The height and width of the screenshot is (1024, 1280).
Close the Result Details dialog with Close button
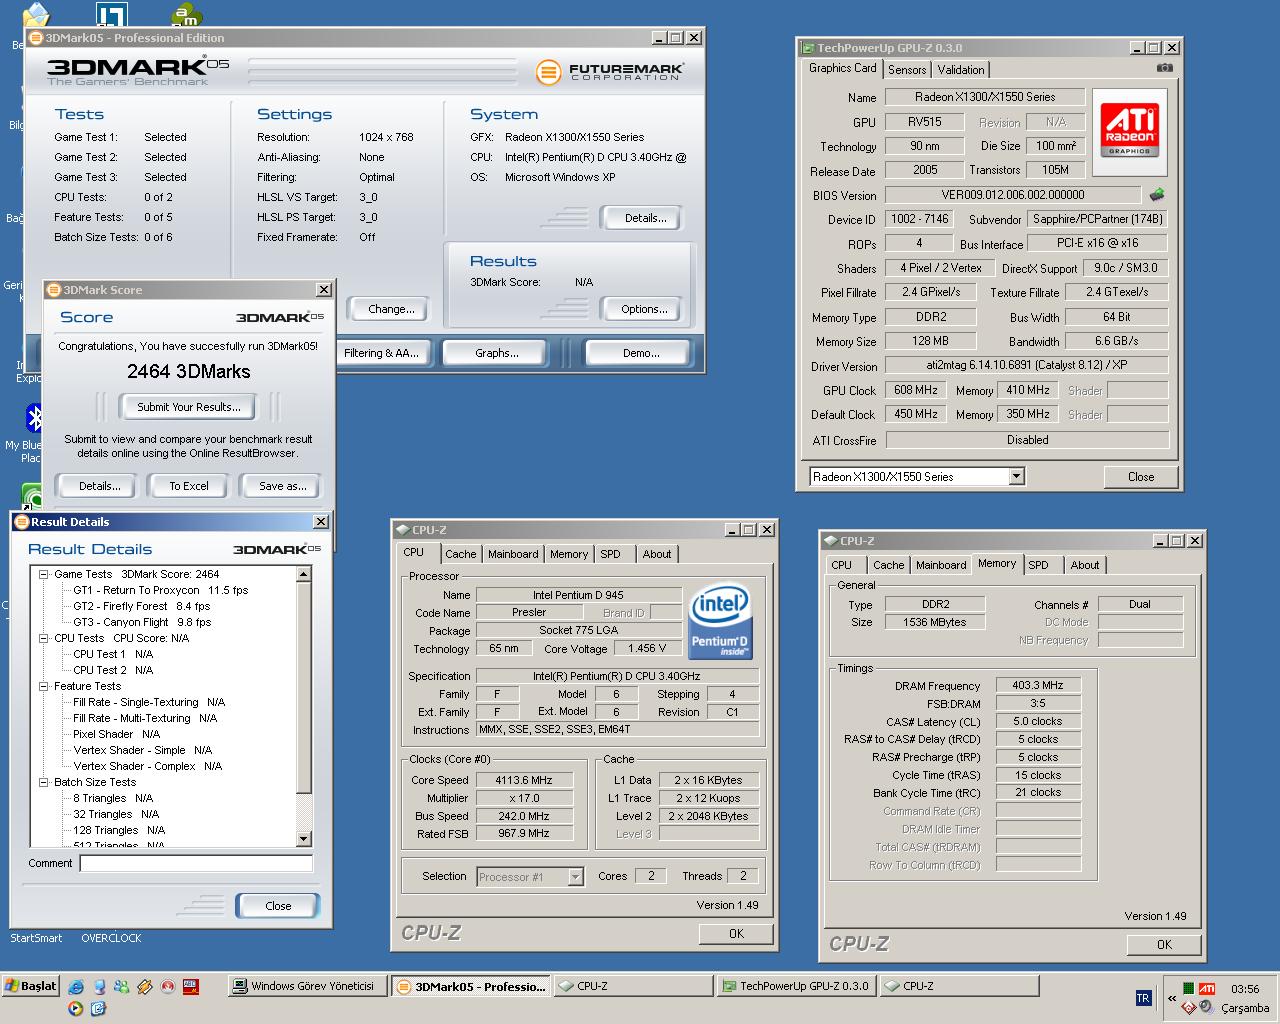[x=278, y=906]
